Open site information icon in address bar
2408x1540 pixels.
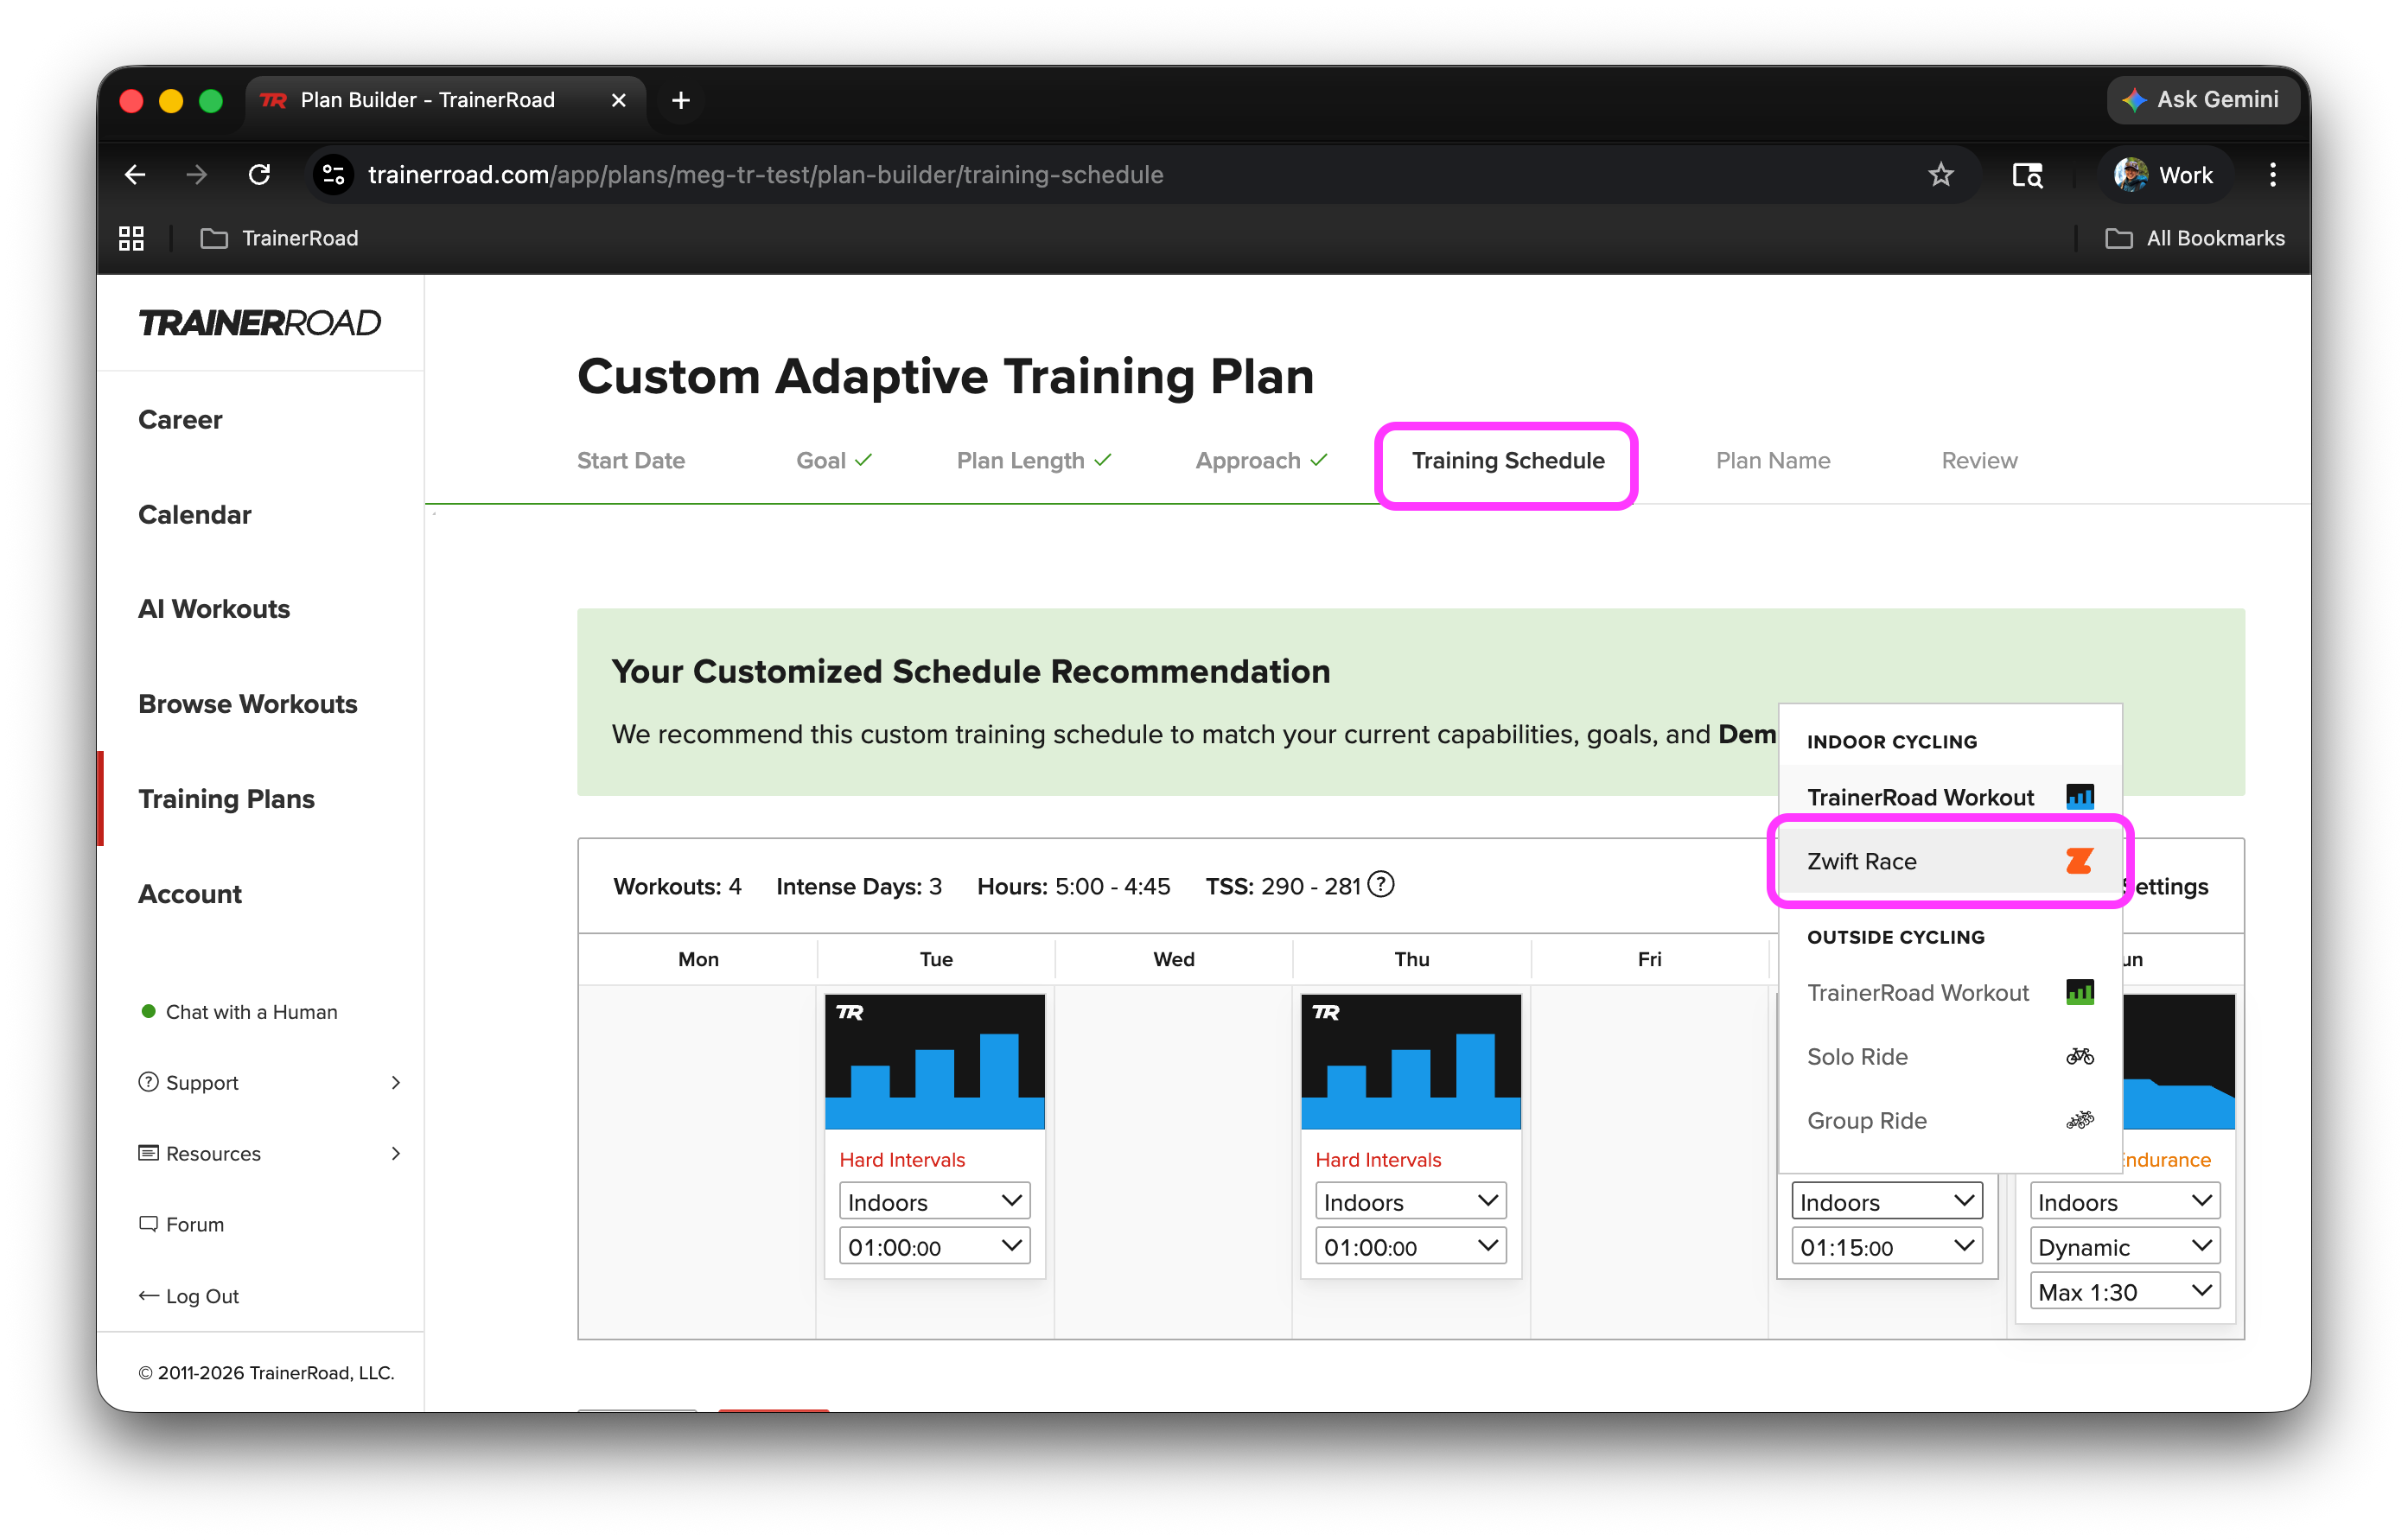coord(333,175)
